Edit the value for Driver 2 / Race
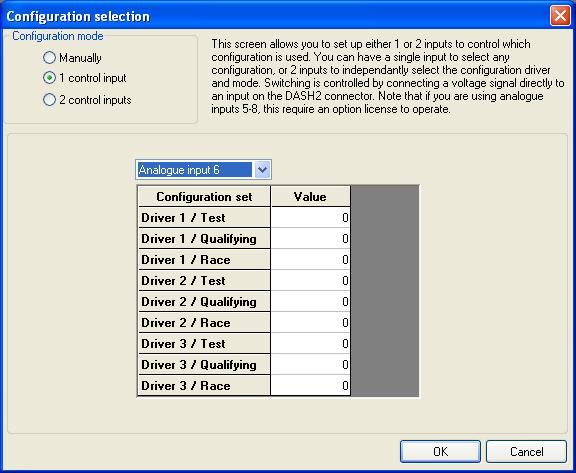This screenshot has height=473, width=576. [x=310, y=322]
